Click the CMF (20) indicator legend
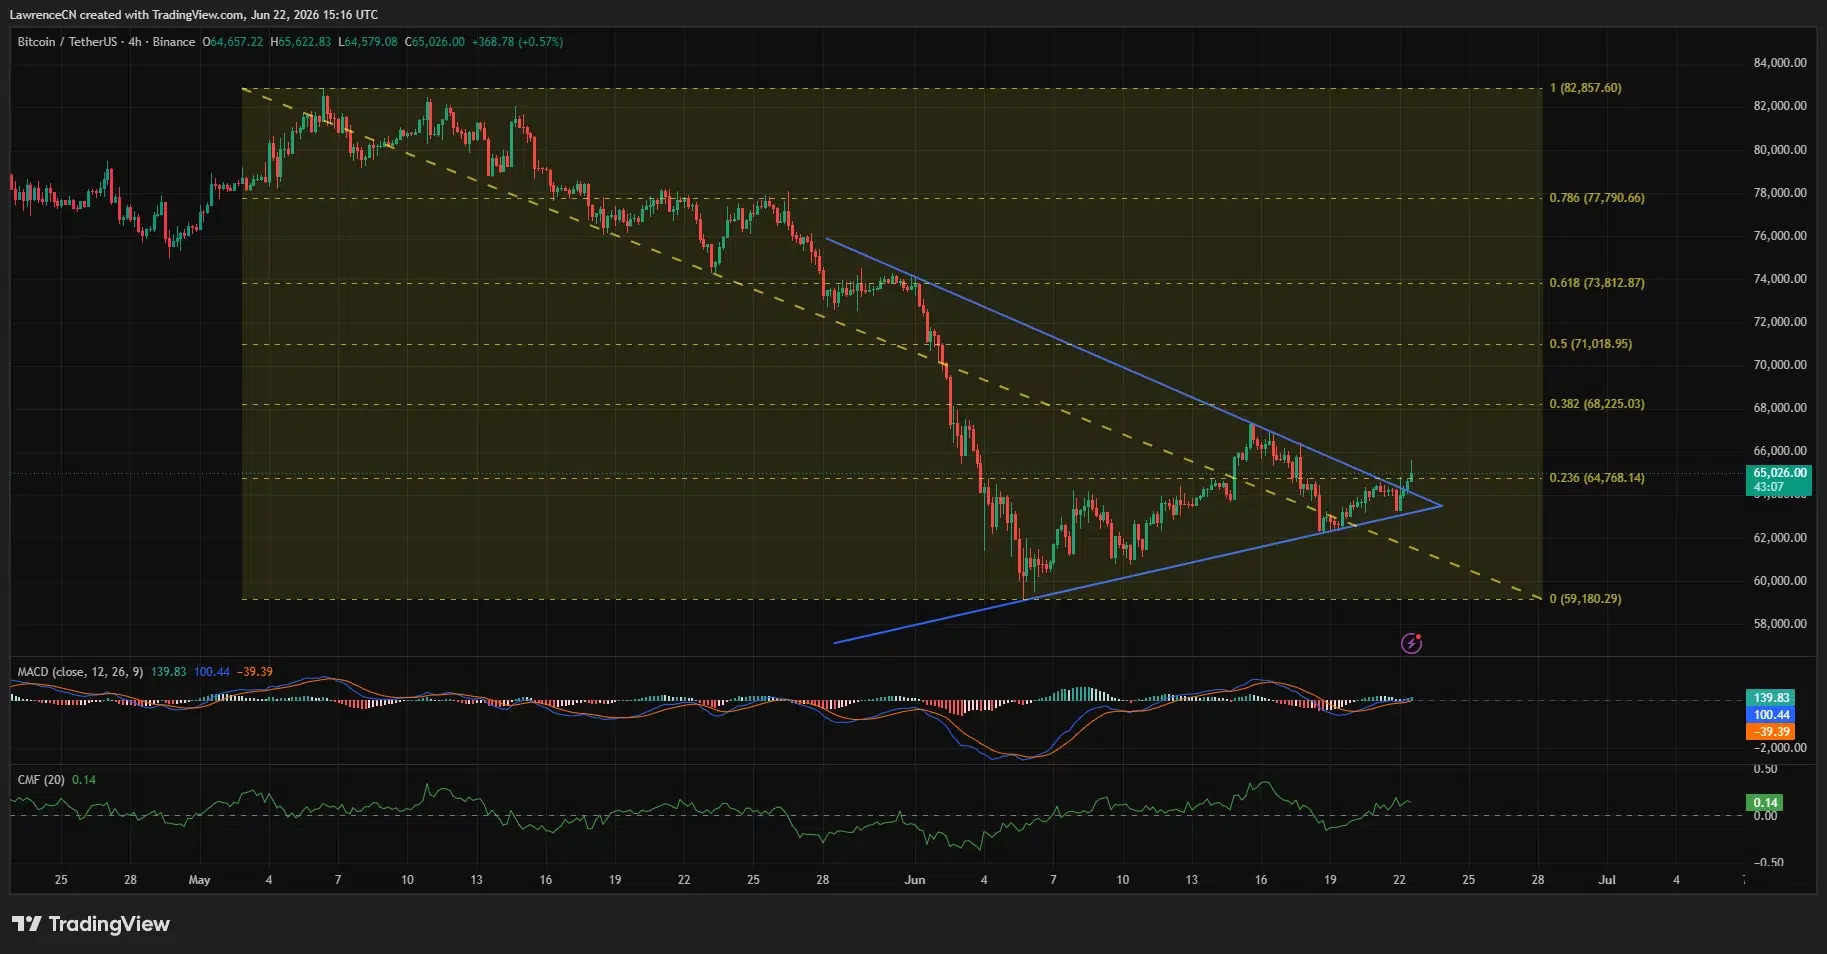1827x954 pixels. coord(41,780)
